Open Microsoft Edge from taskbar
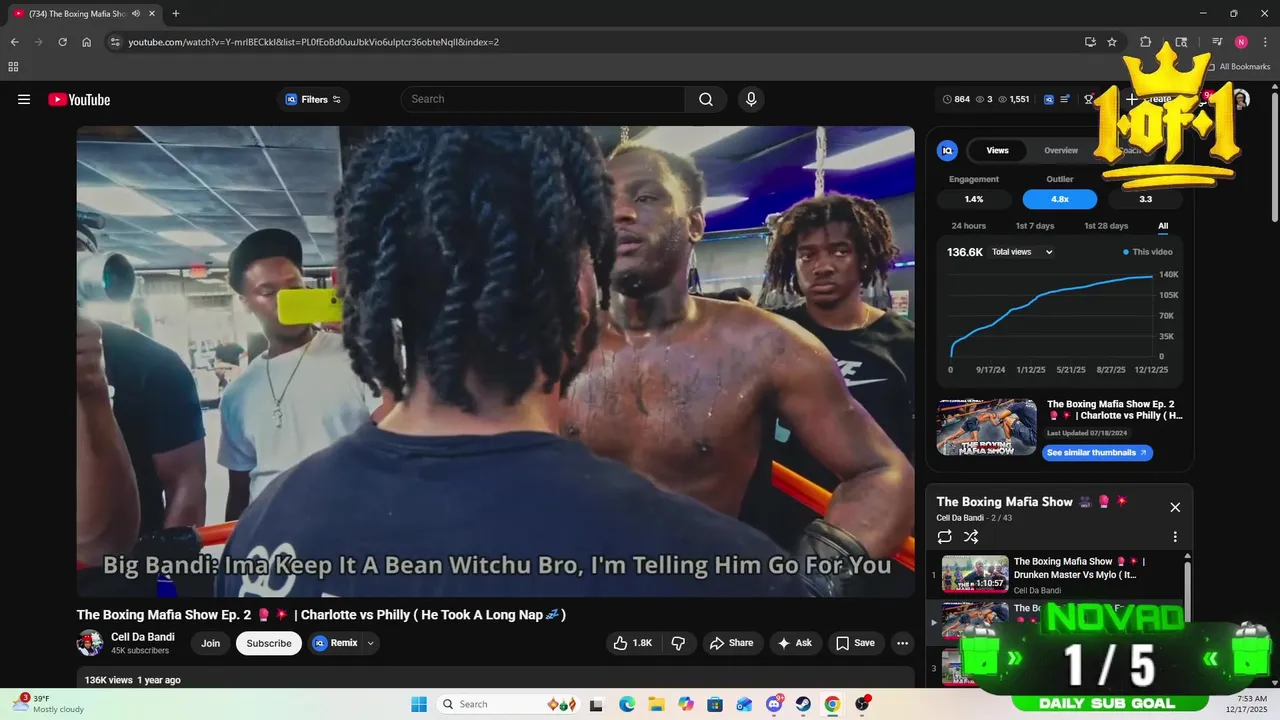Image resolution: width=1280 pixels, height=720 pixels. point(626,704)
